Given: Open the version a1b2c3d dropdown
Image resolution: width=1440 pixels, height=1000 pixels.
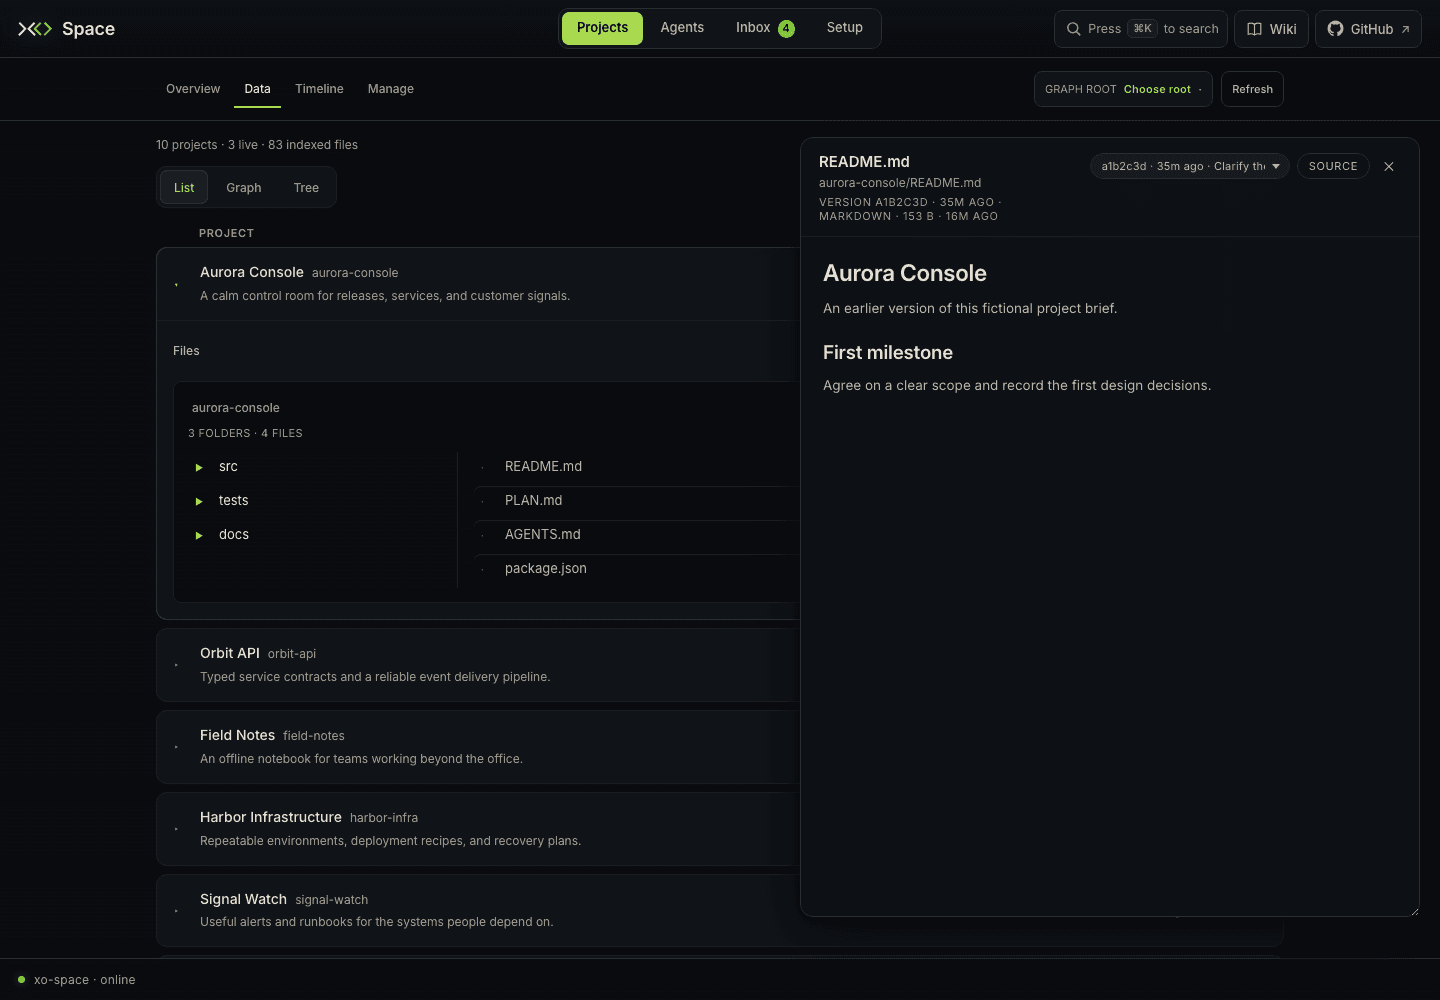Looking at the screenshot, I should [x=1190, y=166].
